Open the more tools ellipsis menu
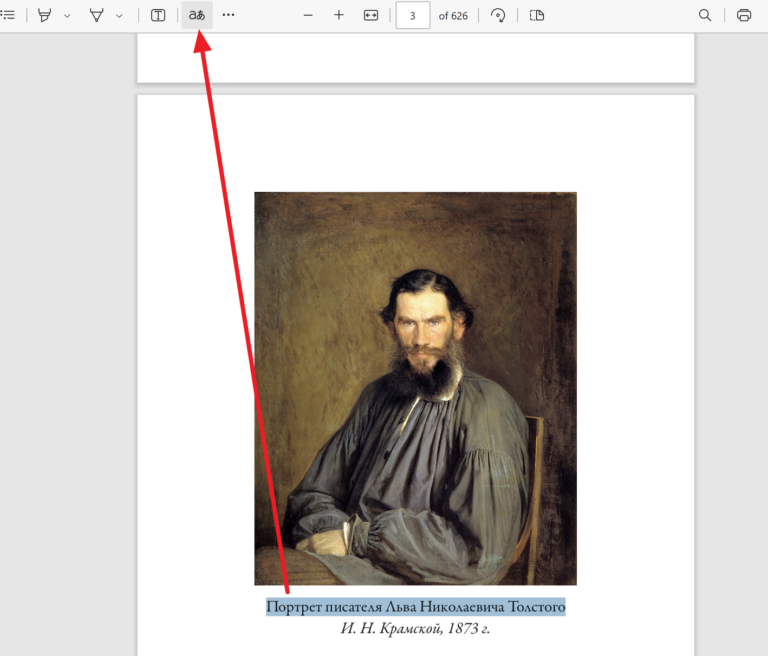Screen dimensions: 768x656 pos(228,15)
